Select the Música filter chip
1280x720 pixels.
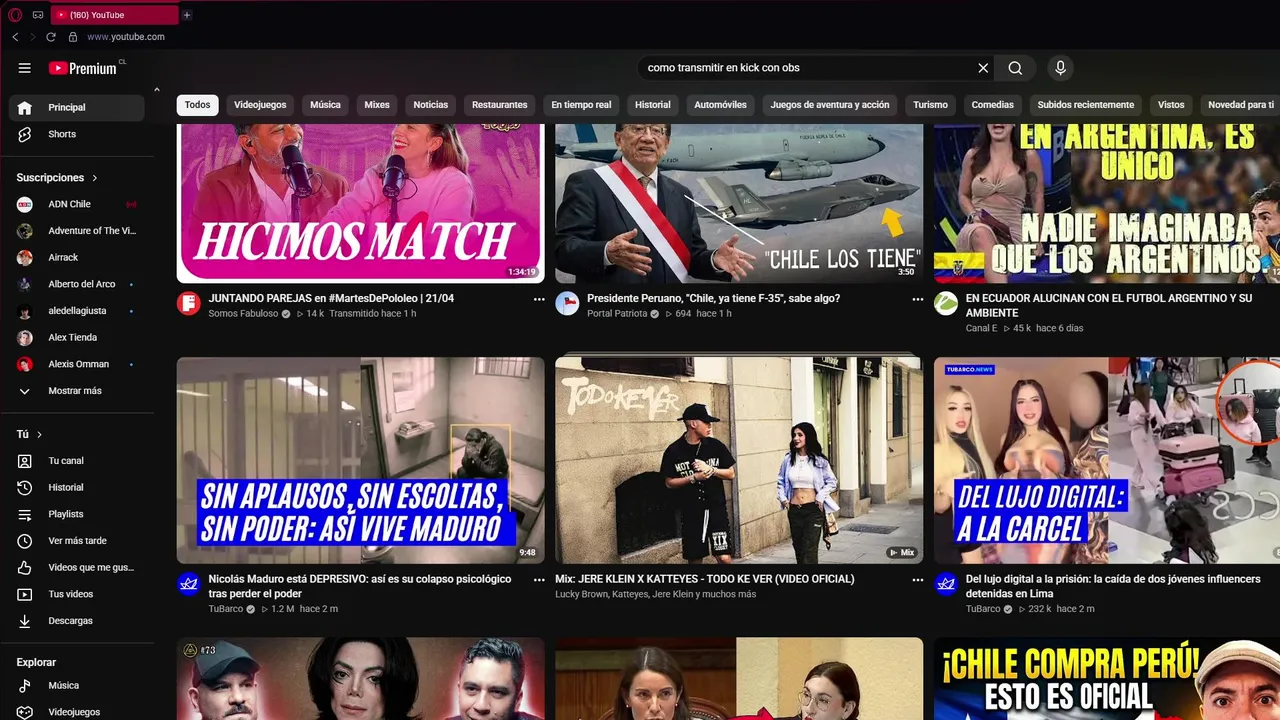[325, 105]
